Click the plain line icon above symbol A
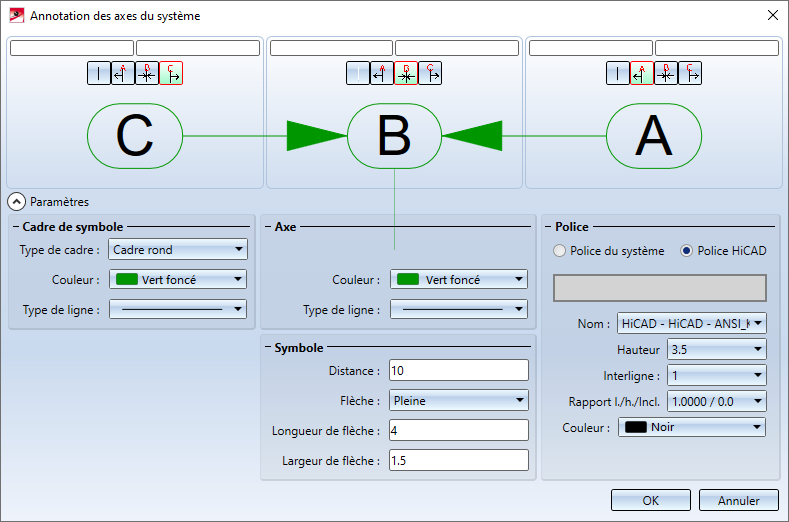Screen dimensions: 789x522 (x=618, y=73)
